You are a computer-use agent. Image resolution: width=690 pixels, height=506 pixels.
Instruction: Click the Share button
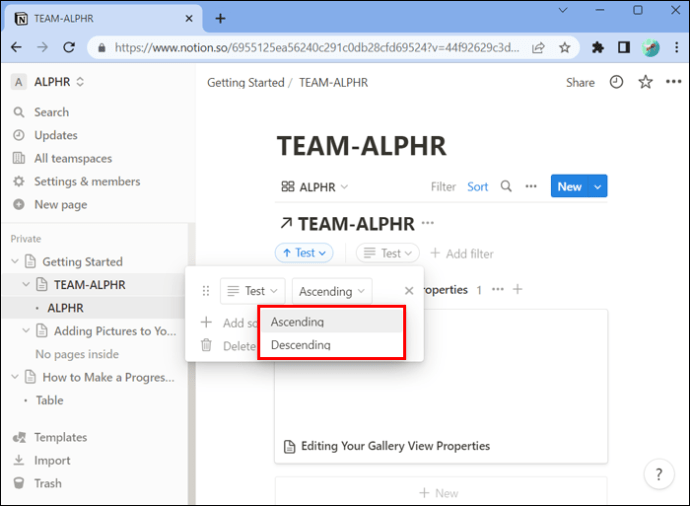coord(580,83)
